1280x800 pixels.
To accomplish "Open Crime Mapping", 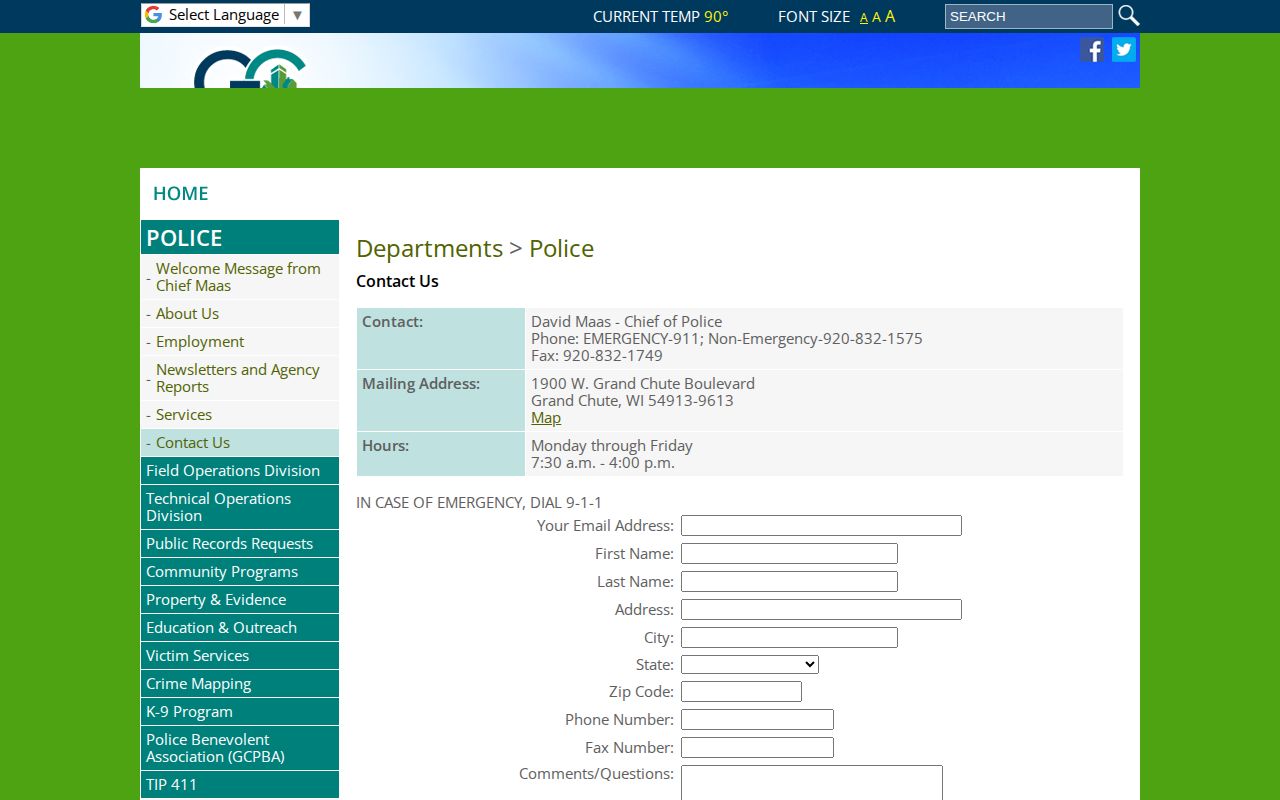I will click(x=240, y=684).
